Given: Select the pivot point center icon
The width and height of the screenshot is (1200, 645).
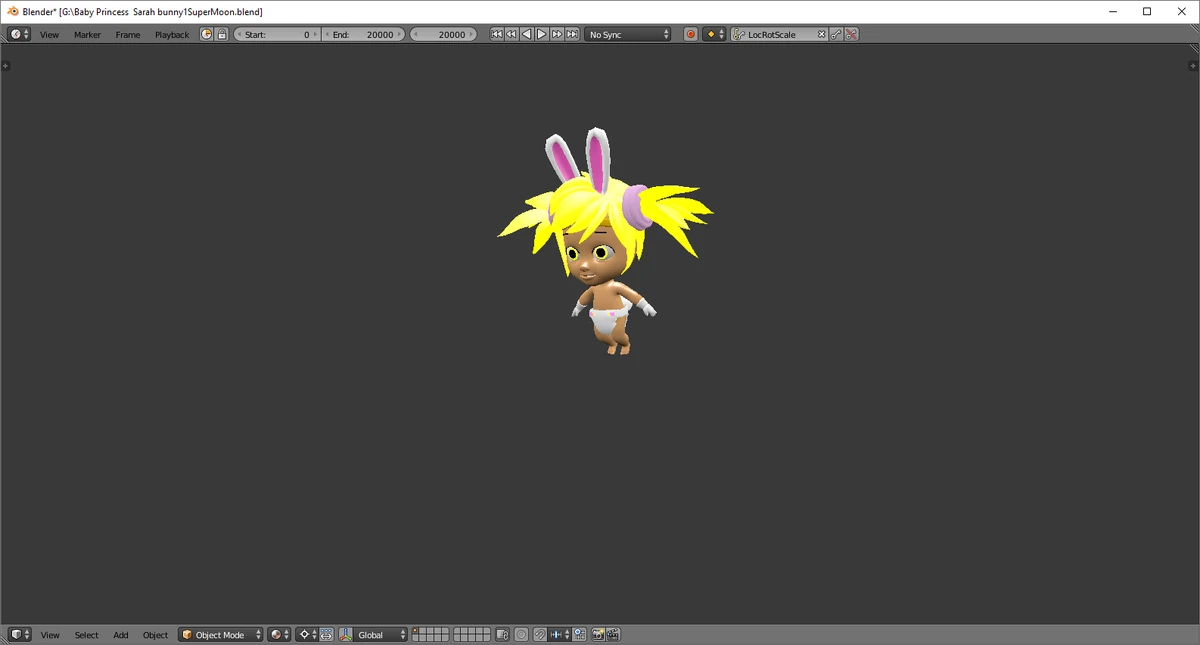Looking at the screenshot, I should tap(304, 634).
